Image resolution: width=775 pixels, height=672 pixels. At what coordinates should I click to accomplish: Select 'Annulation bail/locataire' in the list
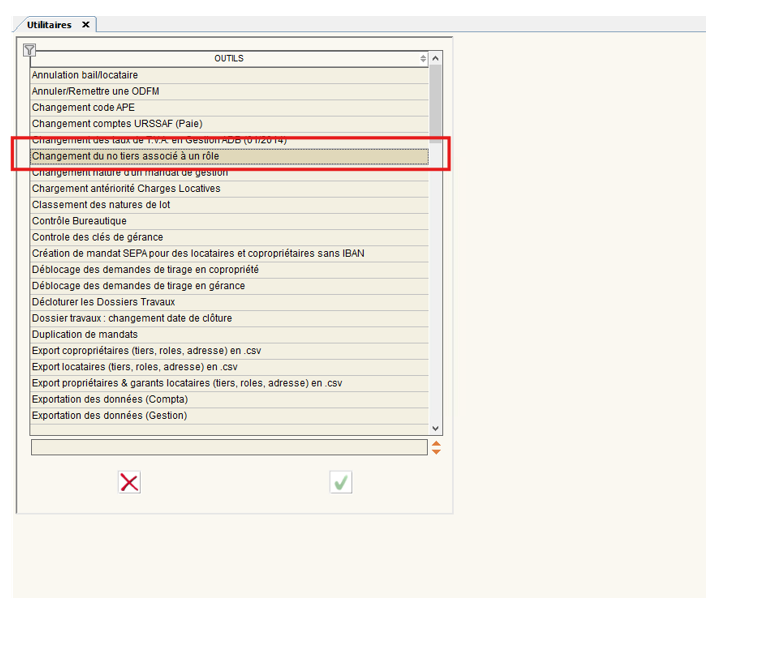tap(85, 75)
